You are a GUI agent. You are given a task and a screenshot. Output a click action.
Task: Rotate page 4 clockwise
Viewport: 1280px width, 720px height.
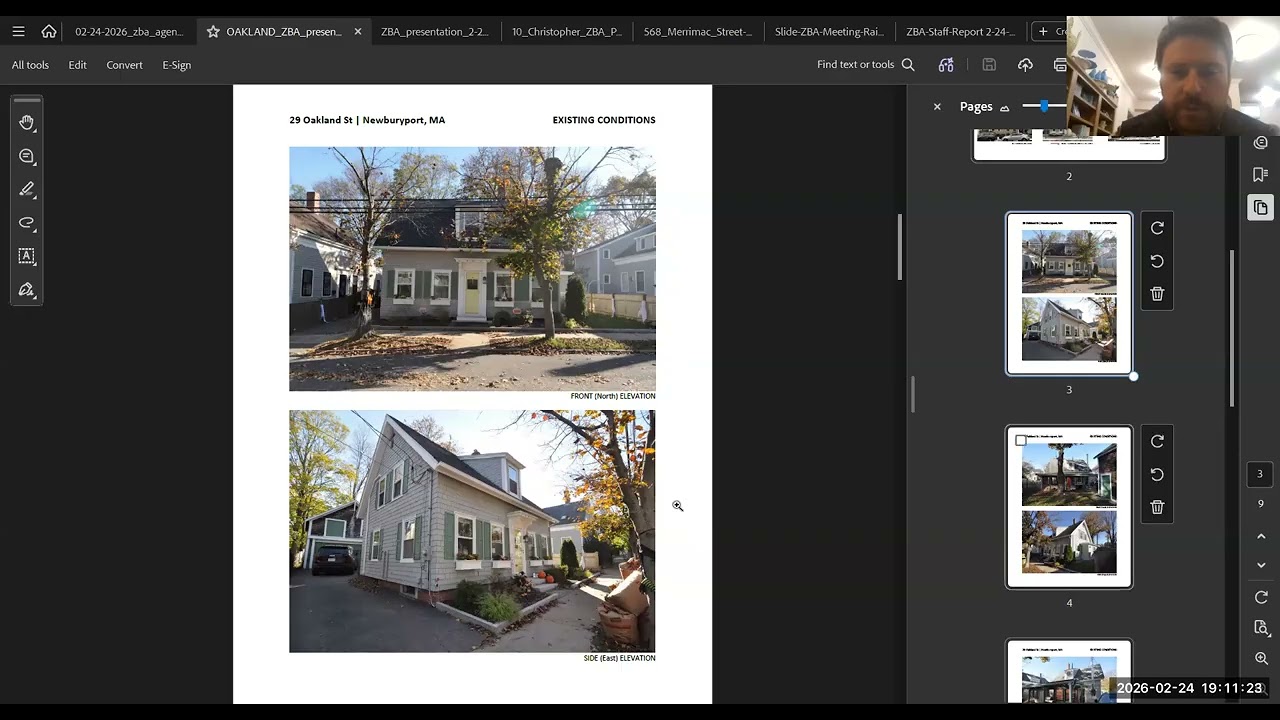tap(1157, 441)
